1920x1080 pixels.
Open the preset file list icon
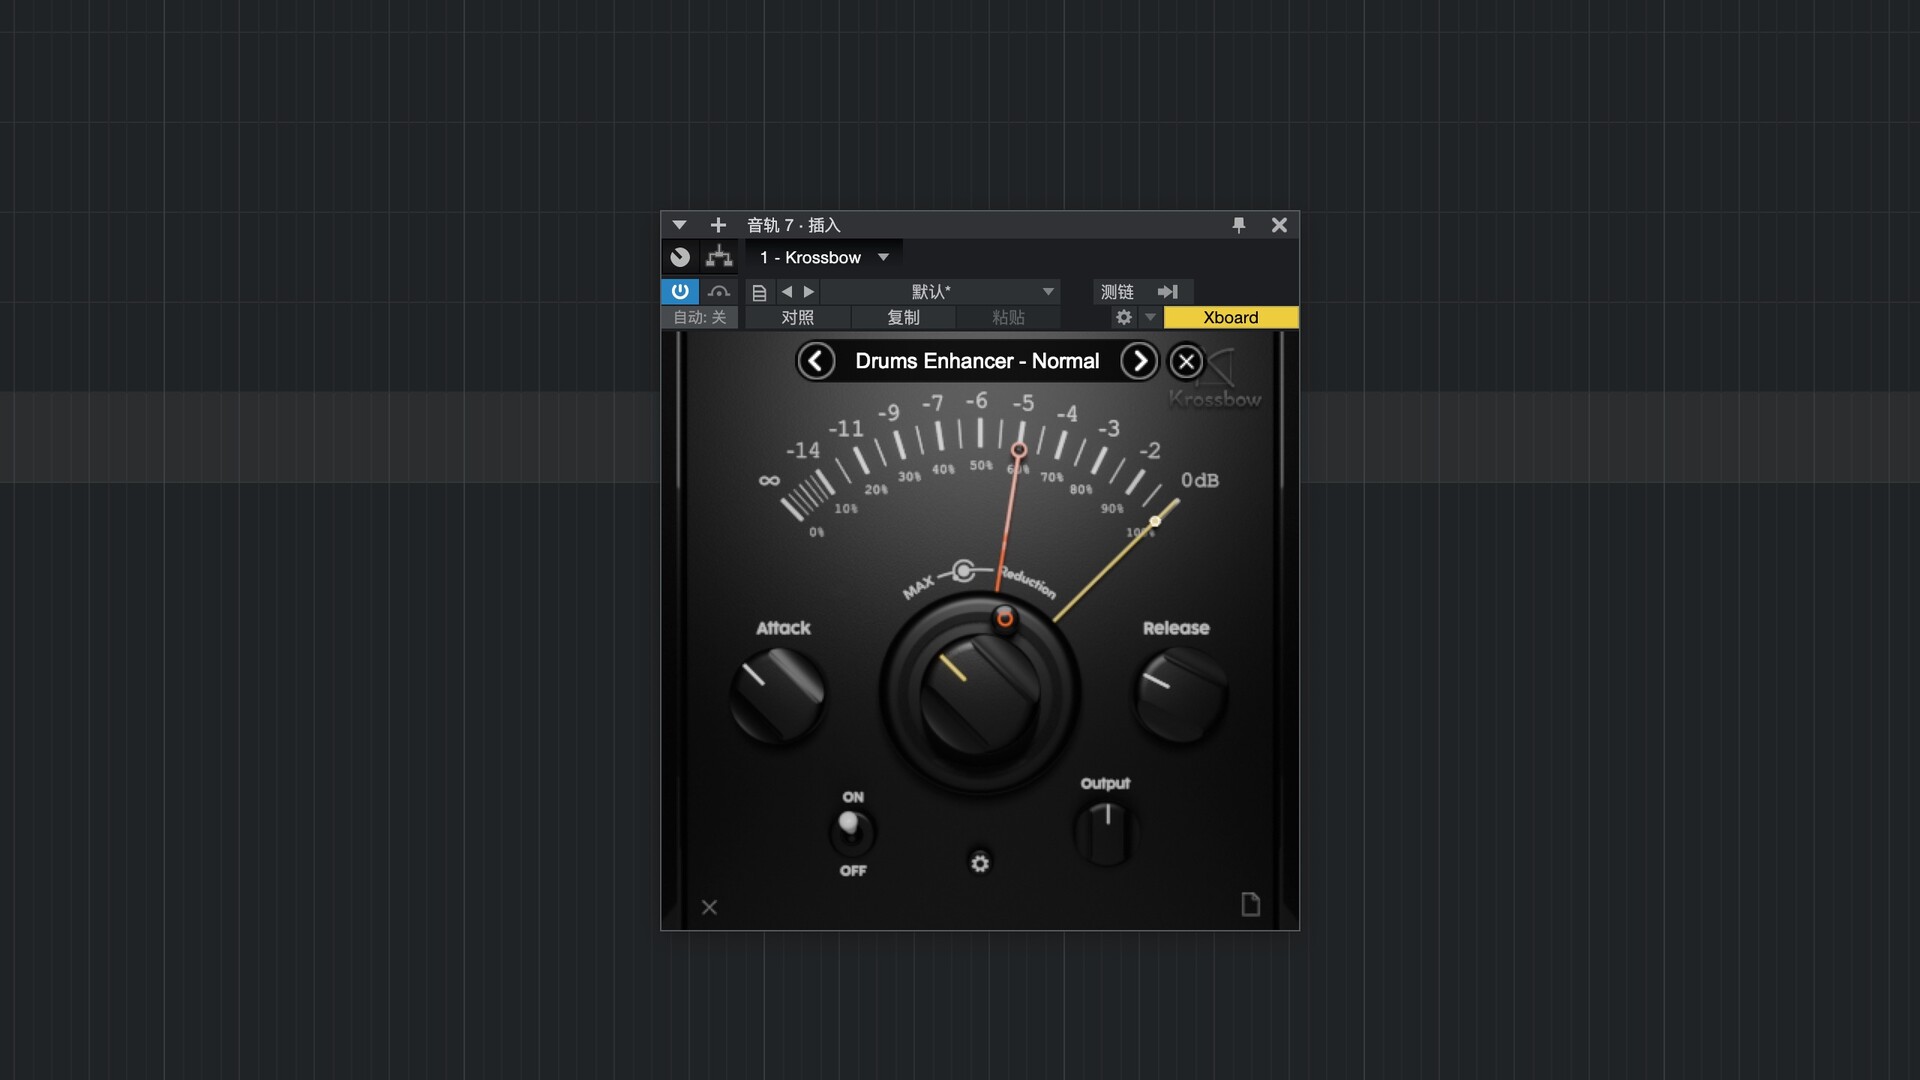coord(759,292)
